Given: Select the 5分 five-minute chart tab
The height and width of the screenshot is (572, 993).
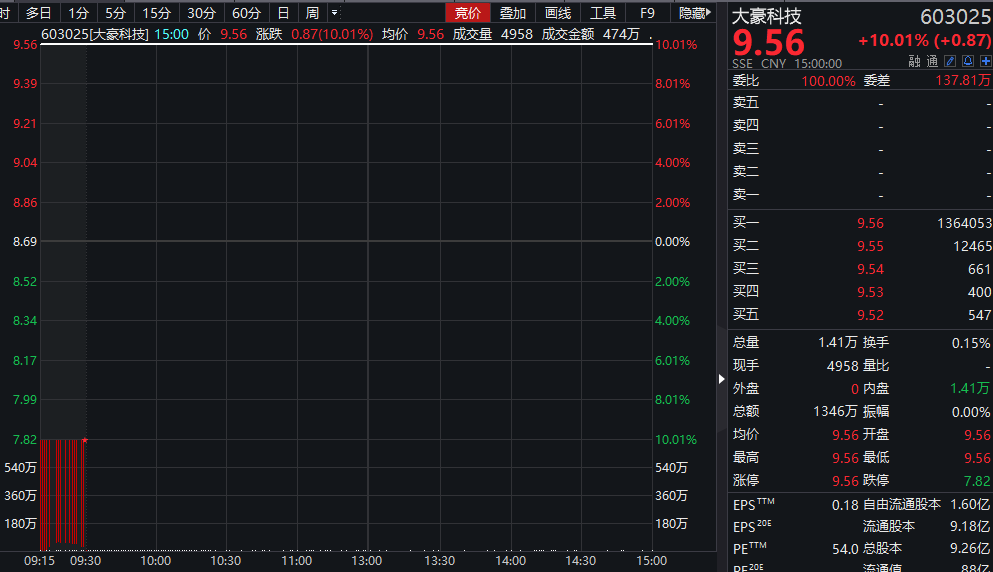Looking at the screenshot, I should 116,13.
